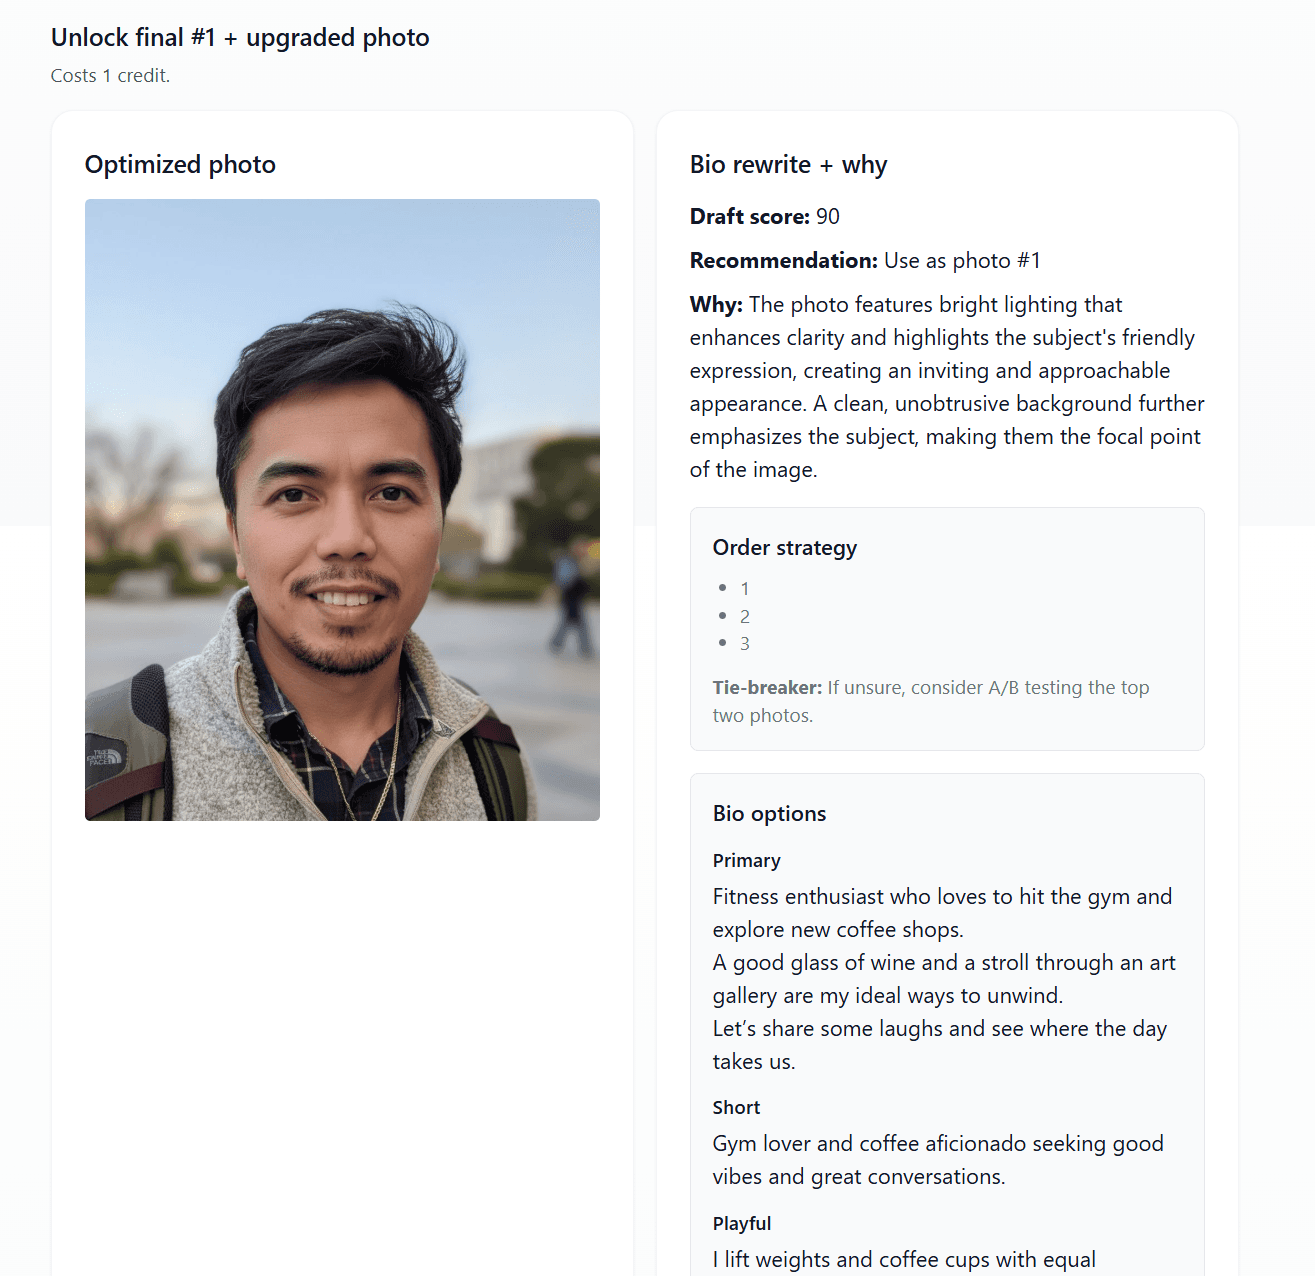Viewport: 1315px width, 1276px height.
Task: Click the 'Order strategy' heading
Action: click(x=784, y=548)
